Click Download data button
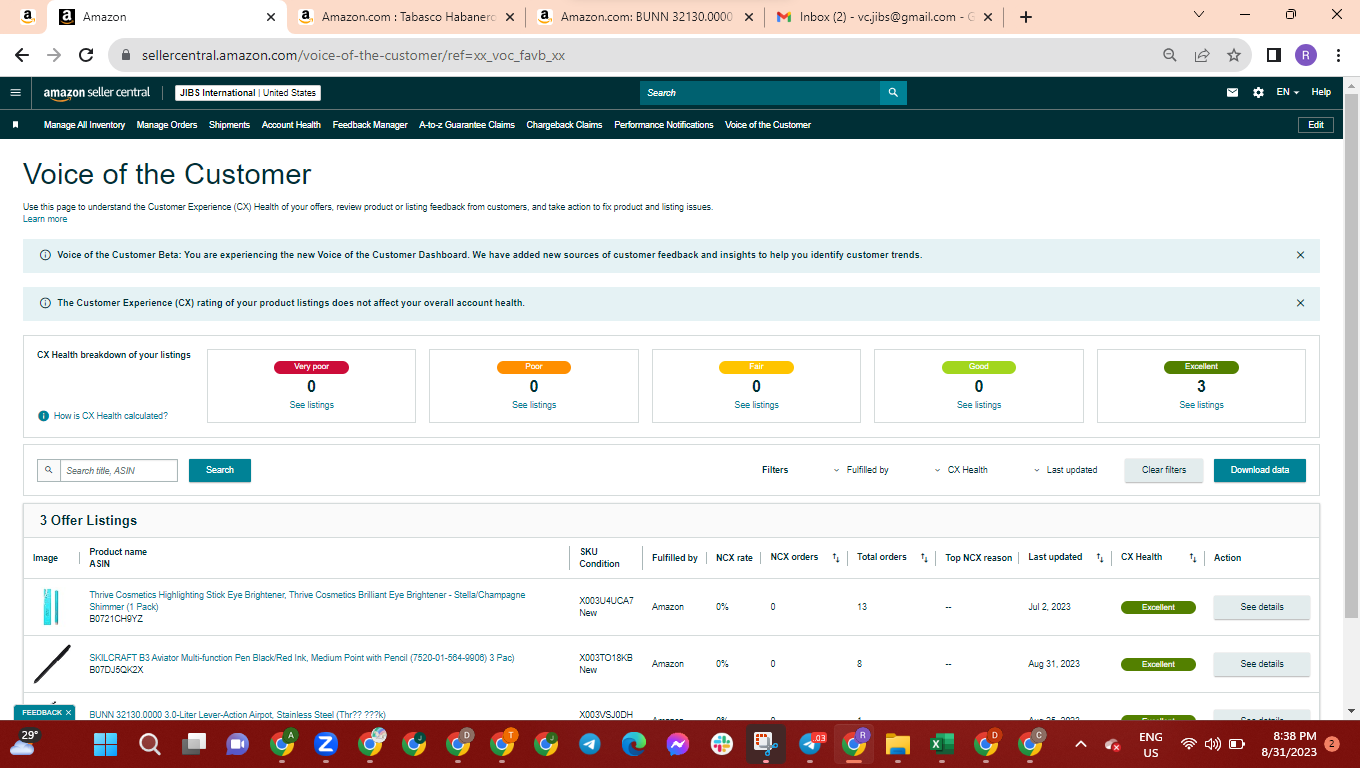This screenshot has height=768, width=1360. (x=1260, y=470)
